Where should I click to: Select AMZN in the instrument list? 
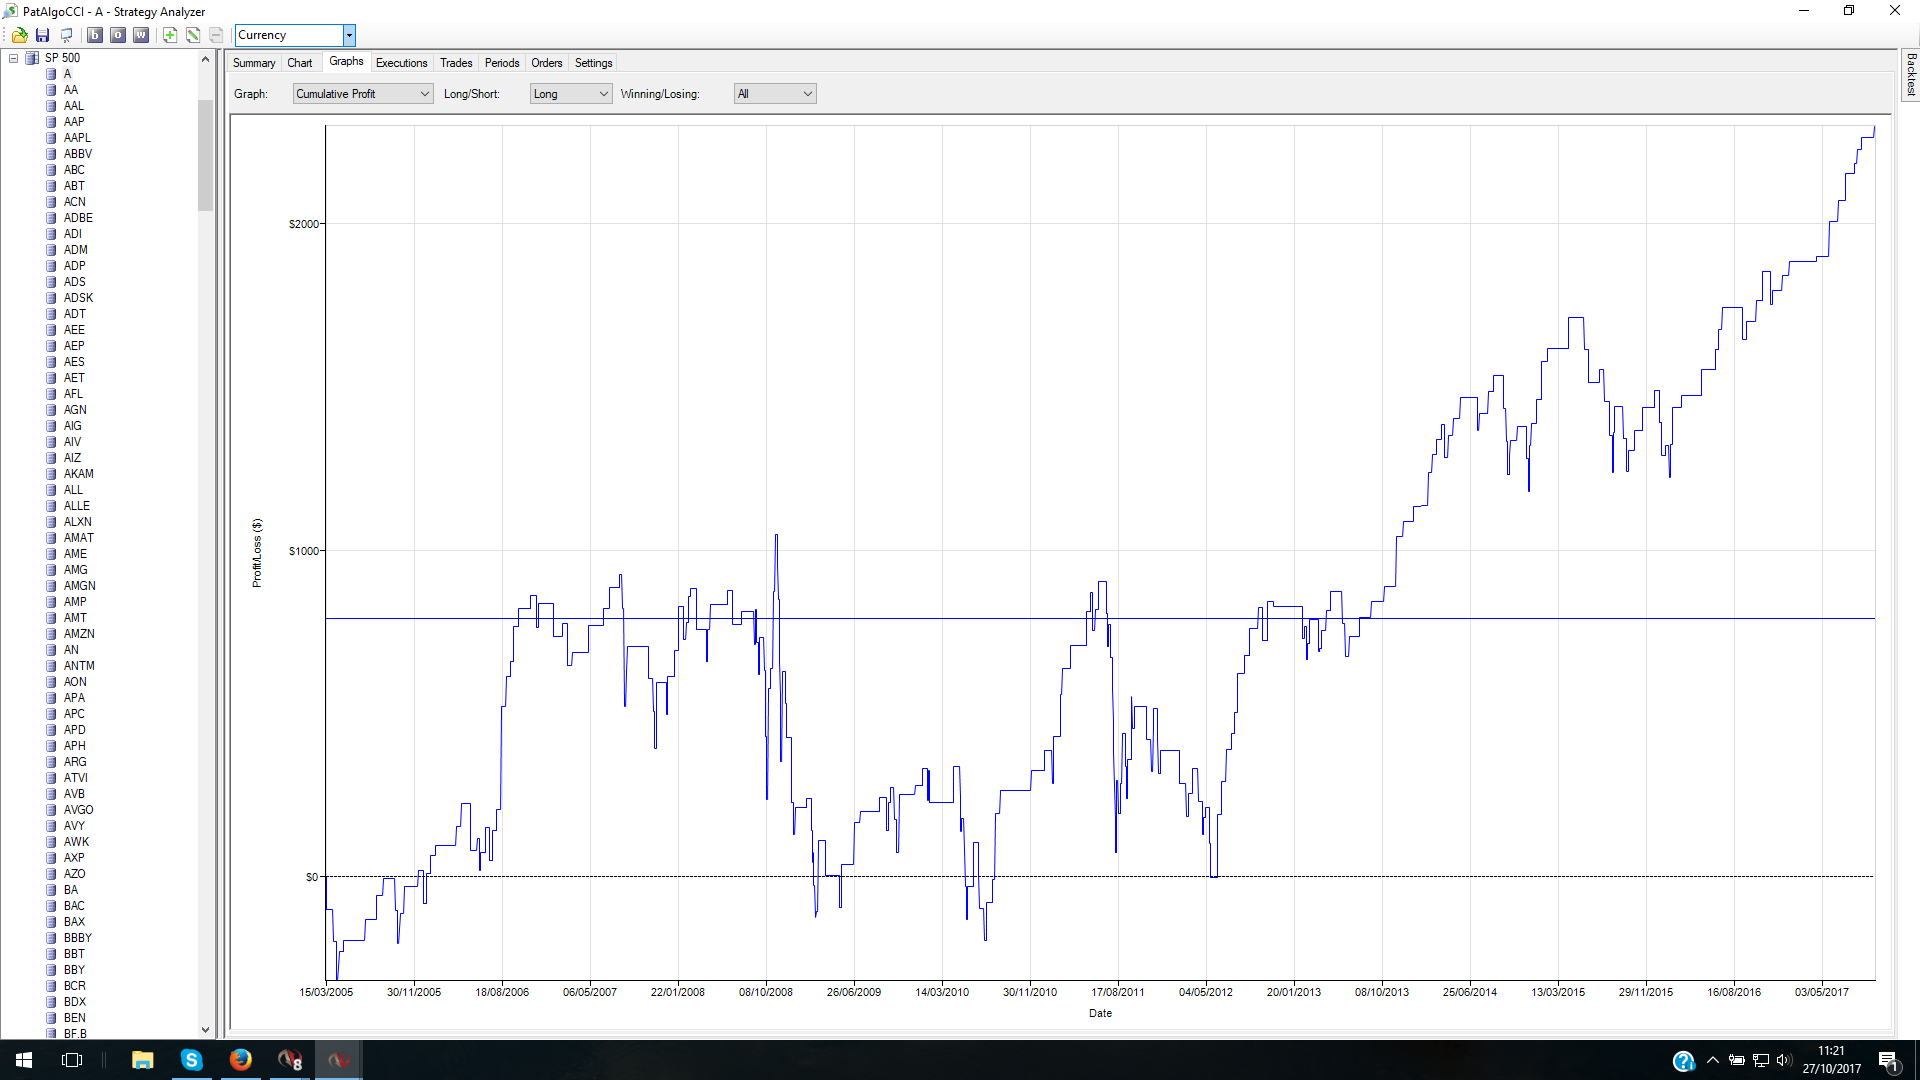[79, 634]
